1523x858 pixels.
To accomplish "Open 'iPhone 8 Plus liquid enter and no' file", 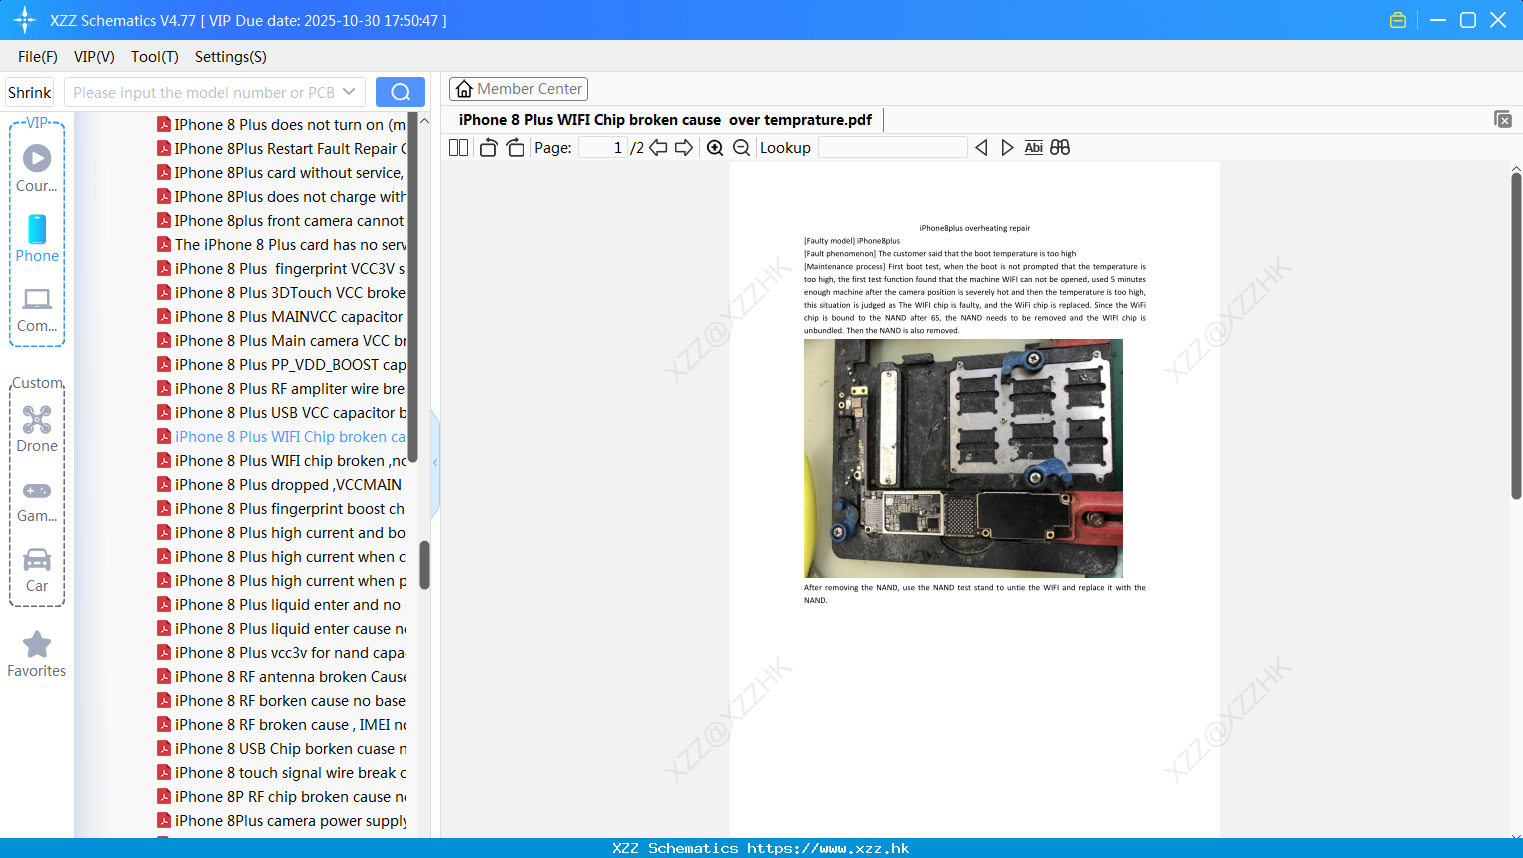I will pyautogui.click(x=282, y=605).
